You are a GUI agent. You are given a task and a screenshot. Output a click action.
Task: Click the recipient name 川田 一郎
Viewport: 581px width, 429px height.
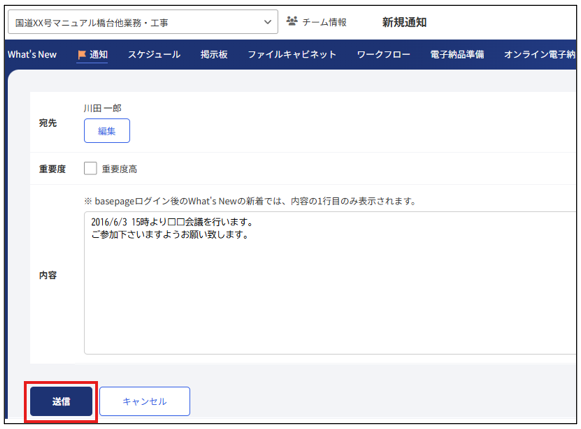tap(102, 108)
